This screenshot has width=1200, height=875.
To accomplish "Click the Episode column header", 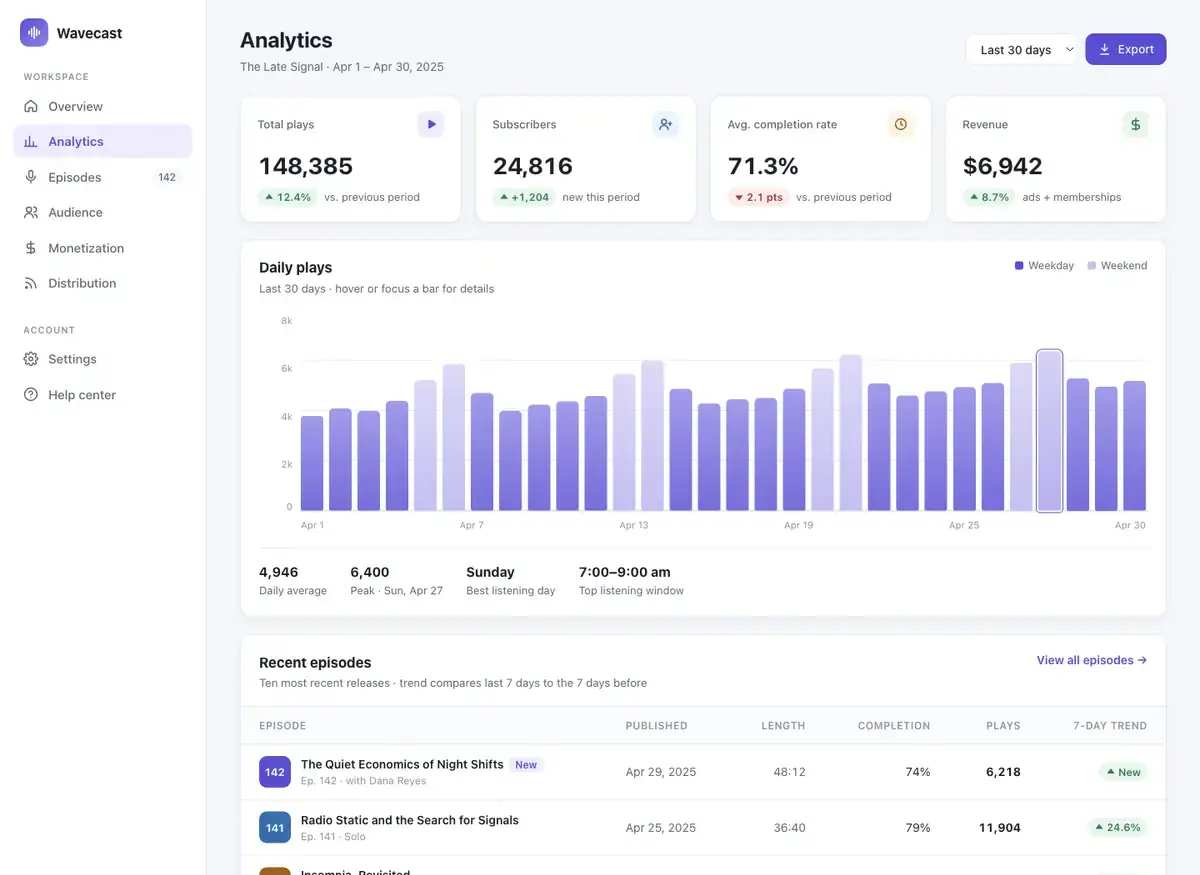I will tap(283, 726).
